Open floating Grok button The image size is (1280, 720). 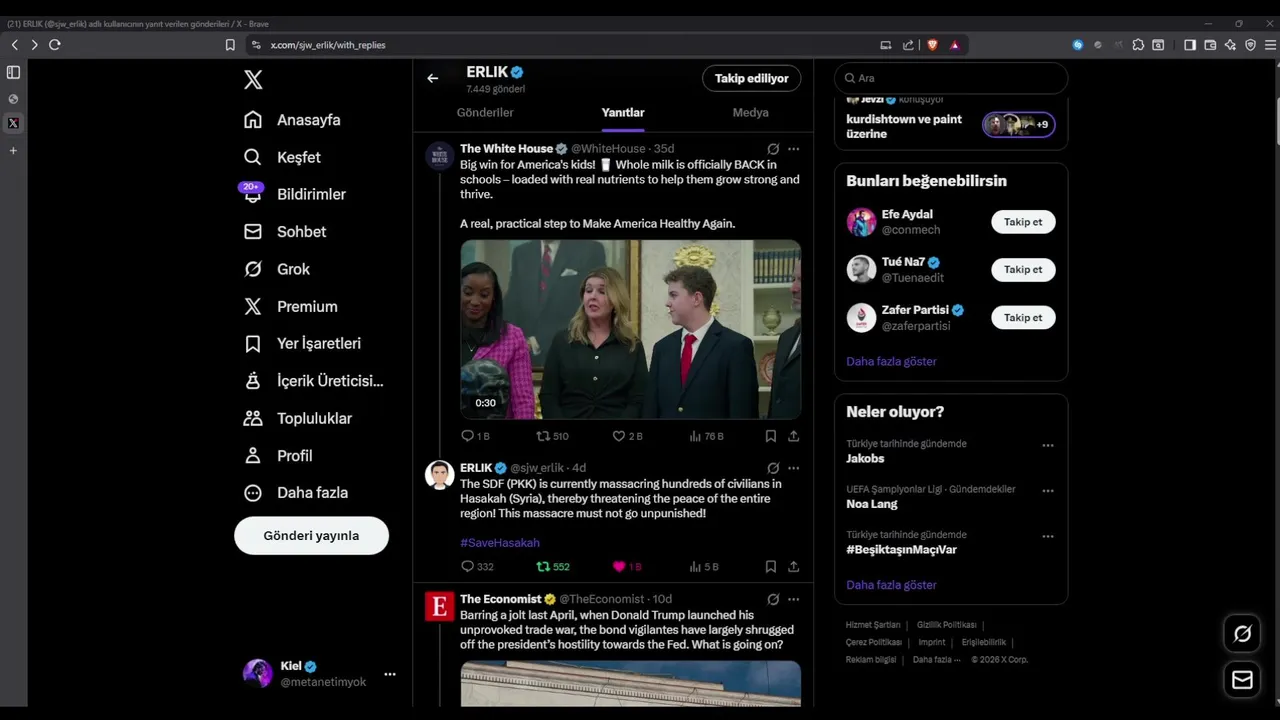click(x=1242, y=633)
